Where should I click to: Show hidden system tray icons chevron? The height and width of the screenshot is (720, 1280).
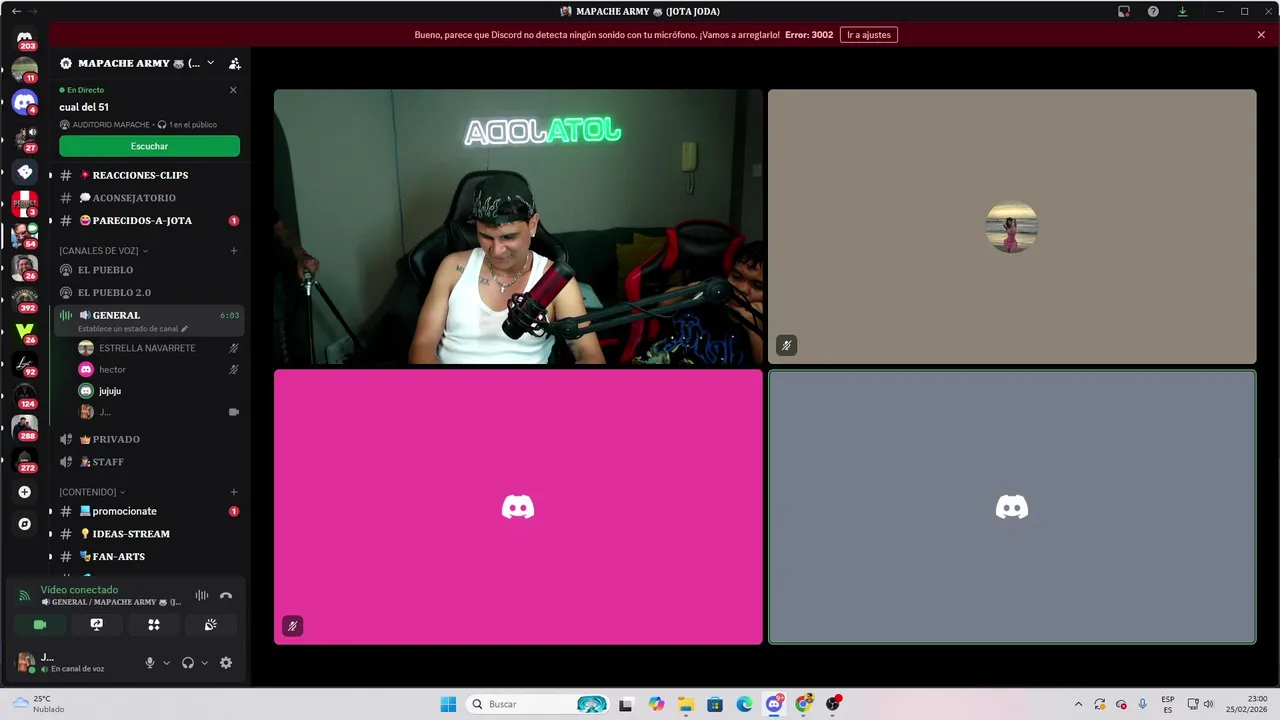pos(1078,704)
